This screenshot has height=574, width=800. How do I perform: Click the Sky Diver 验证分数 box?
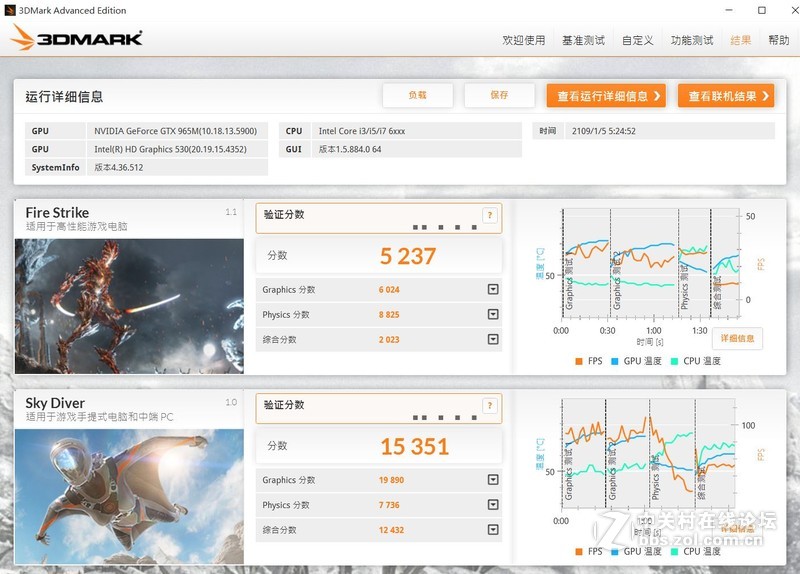point(379,409)
